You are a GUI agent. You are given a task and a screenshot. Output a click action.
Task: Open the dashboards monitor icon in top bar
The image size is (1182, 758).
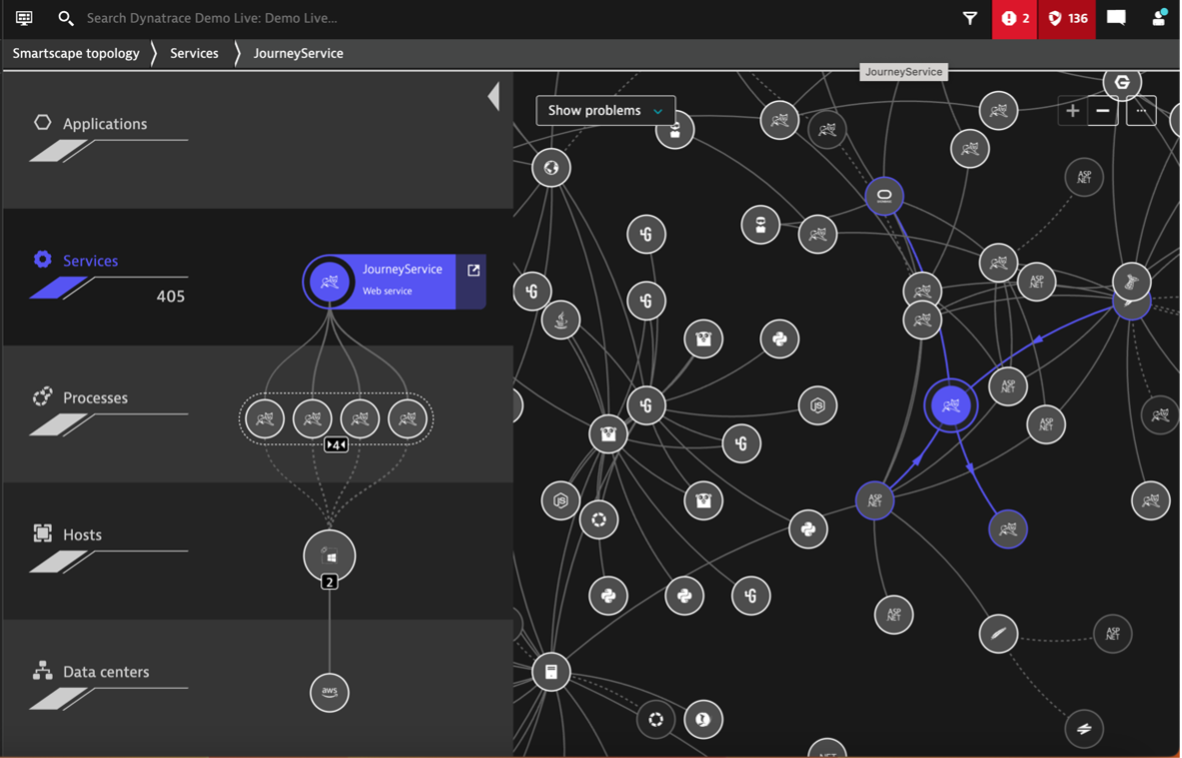[x=24, y=18]
